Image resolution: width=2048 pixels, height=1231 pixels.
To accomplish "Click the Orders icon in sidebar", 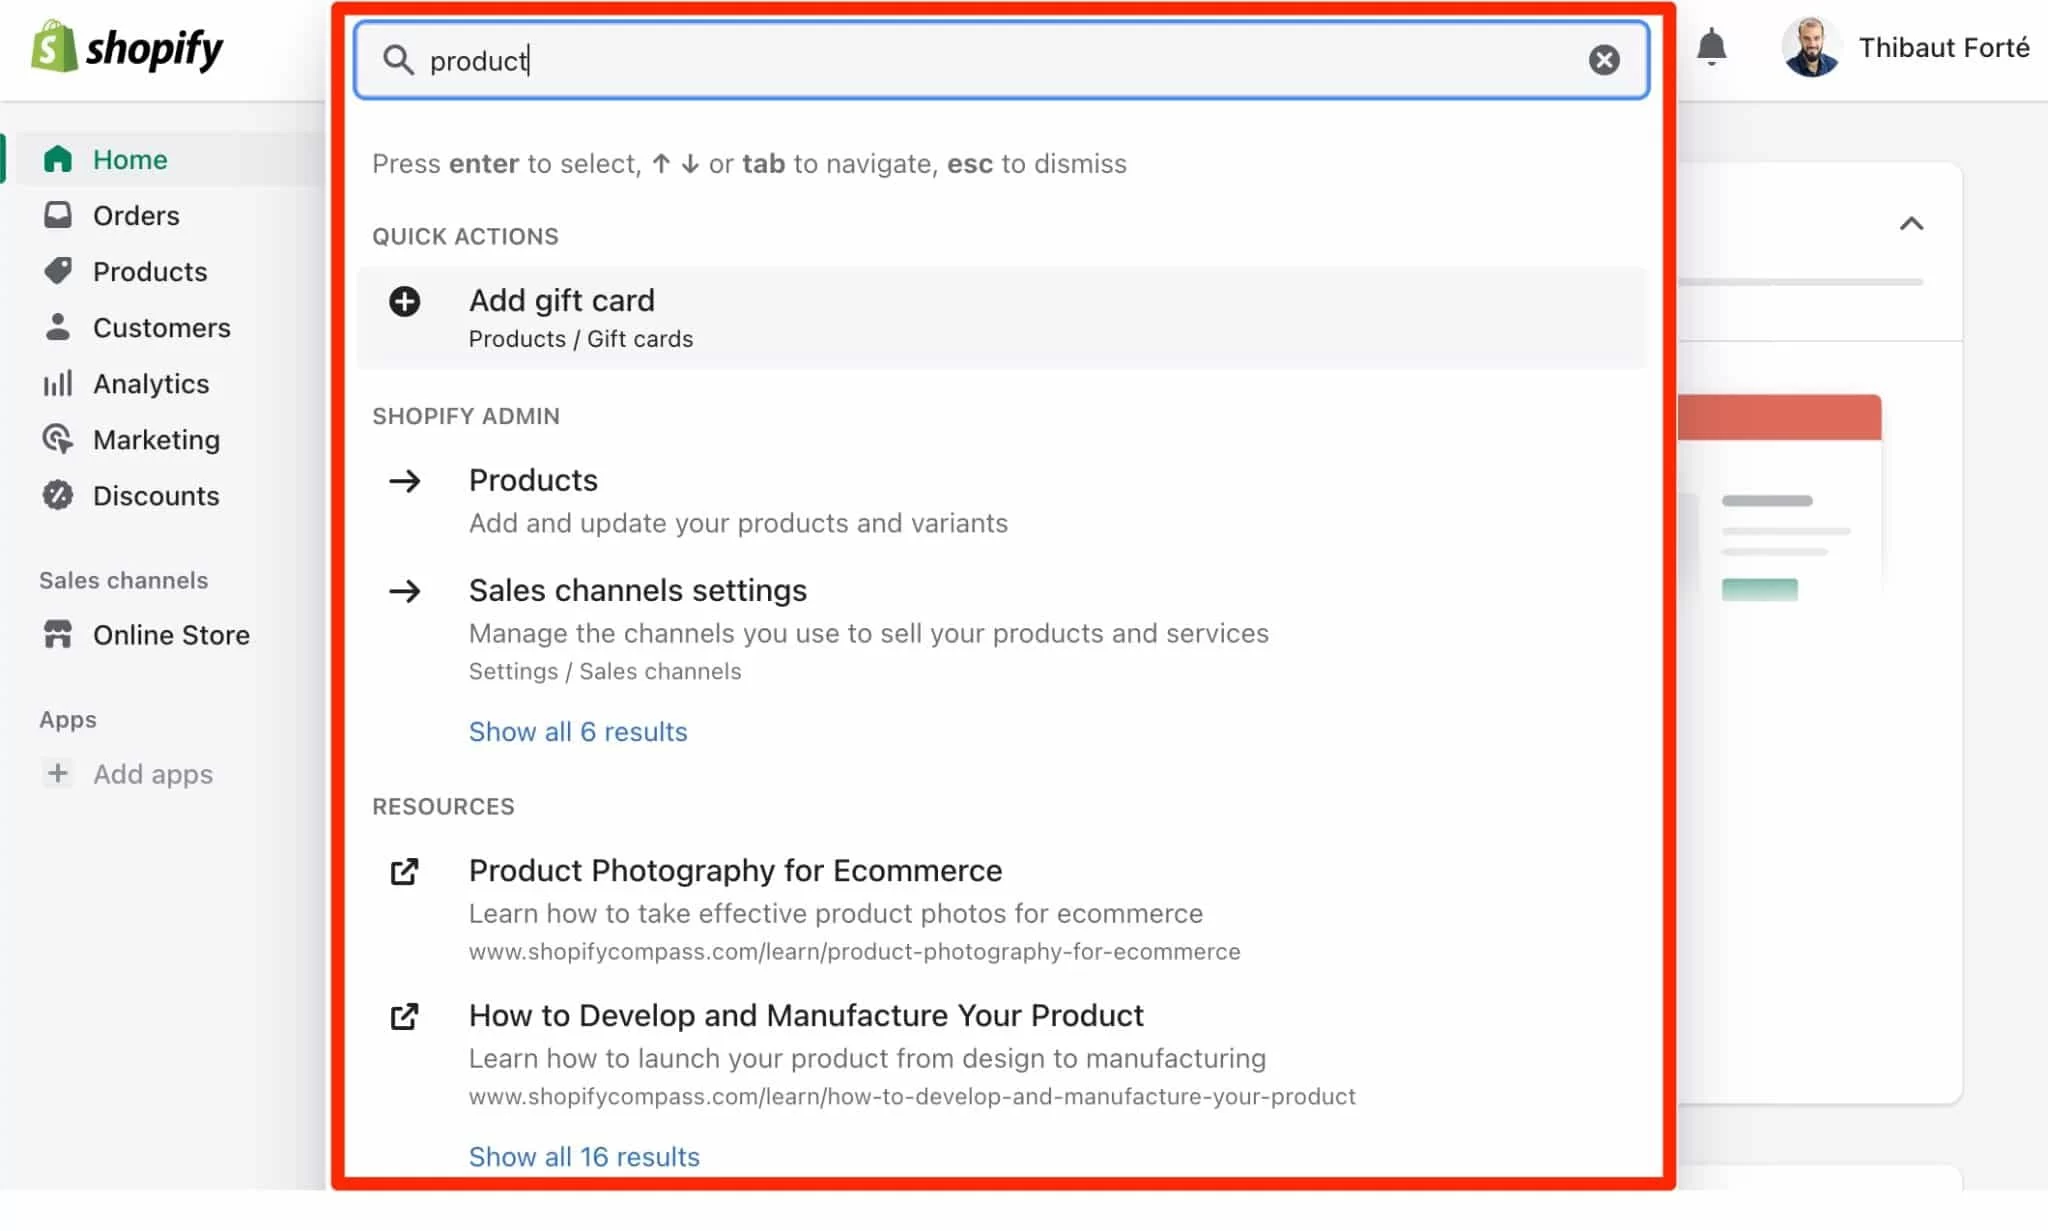I will pyautogui.click(x=59, y=216).
